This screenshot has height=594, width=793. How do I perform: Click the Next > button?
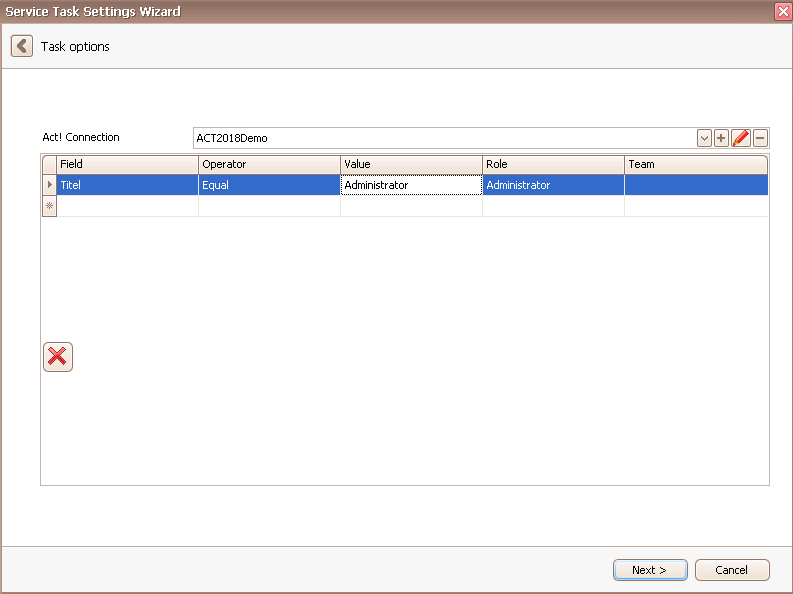point(650,570)
